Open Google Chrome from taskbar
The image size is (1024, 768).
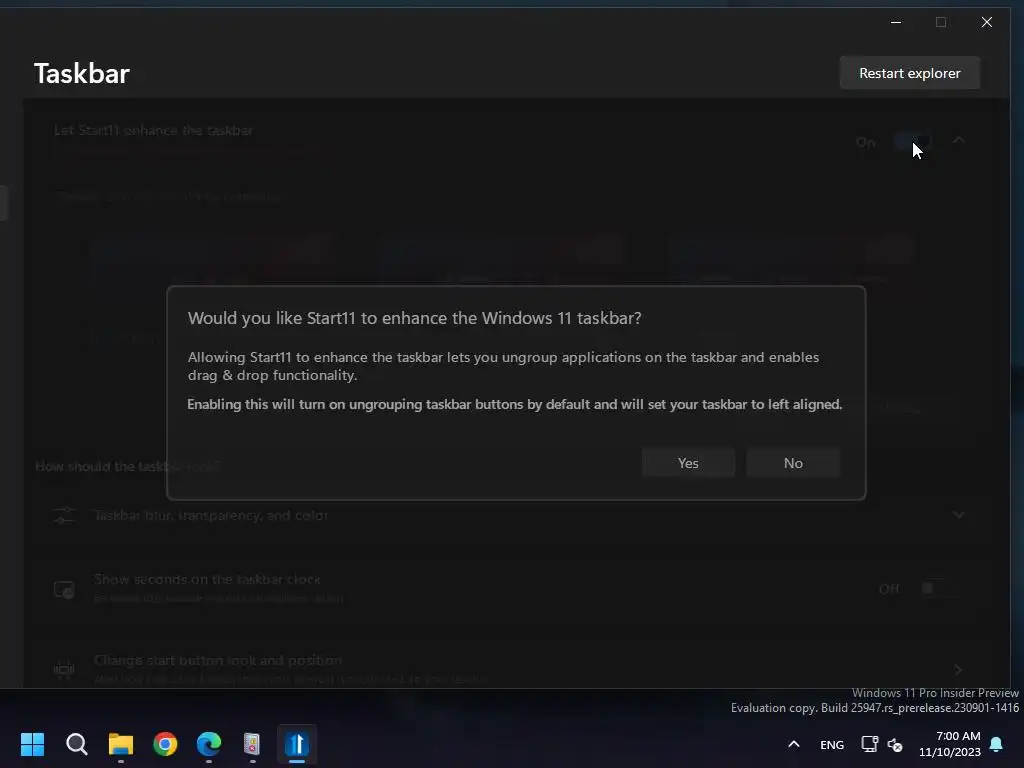coord(165,744)
